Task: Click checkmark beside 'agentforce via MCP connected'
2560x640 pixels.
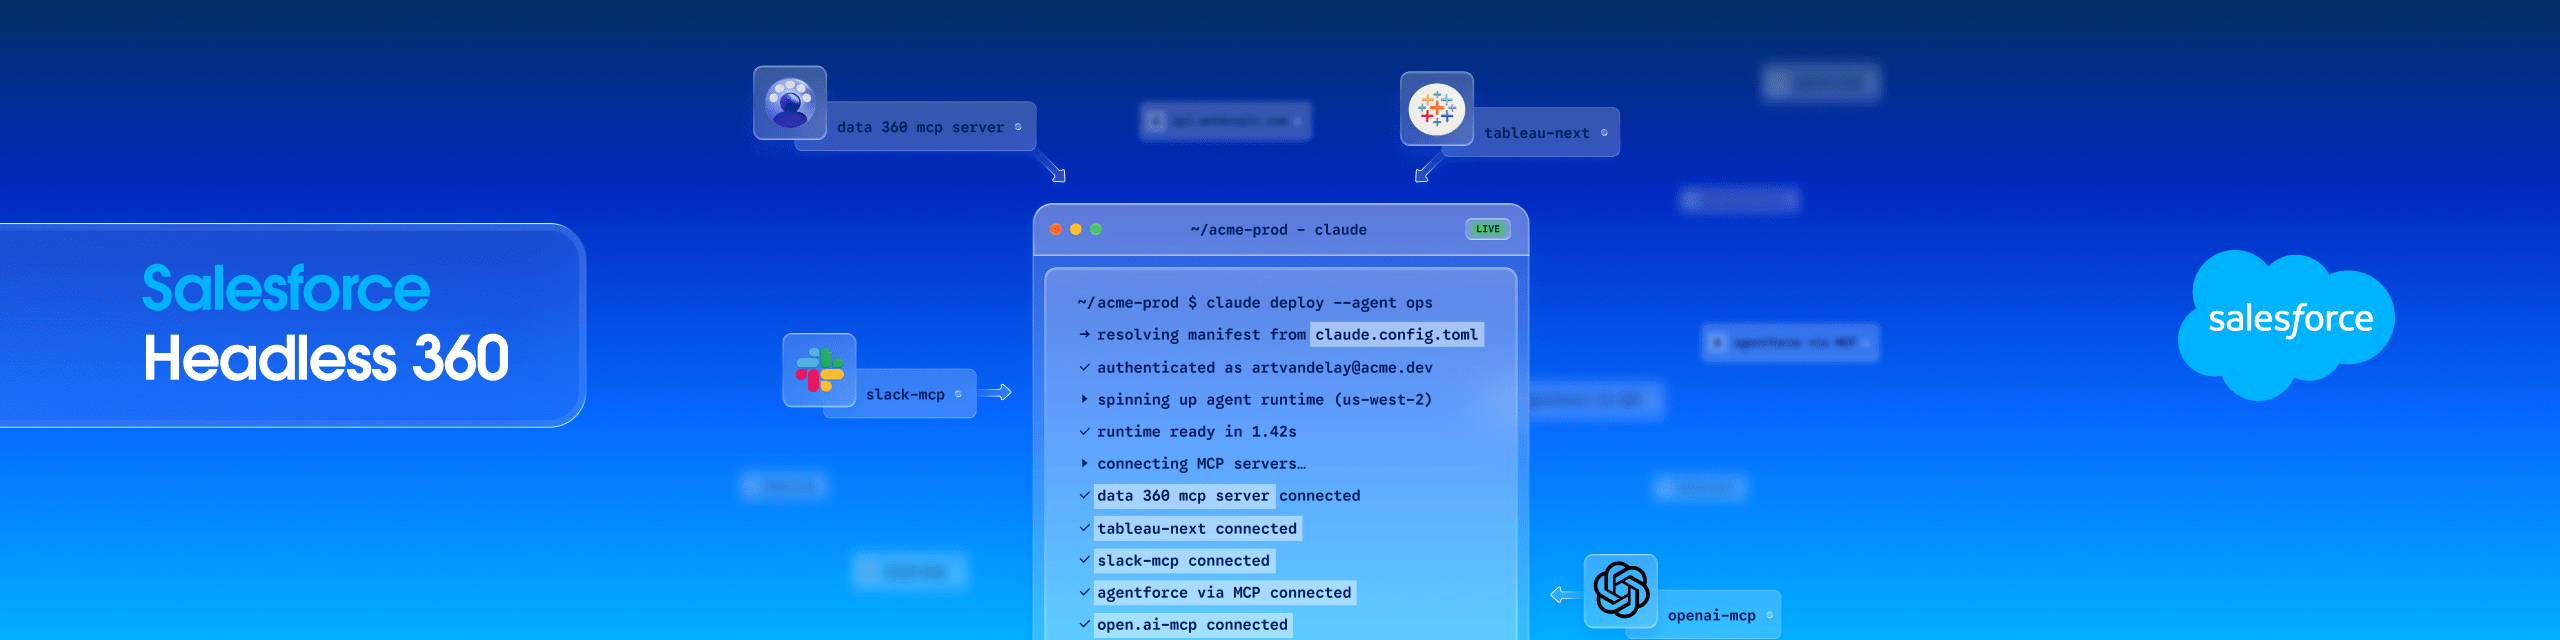Action: [x=1084, y=592]
